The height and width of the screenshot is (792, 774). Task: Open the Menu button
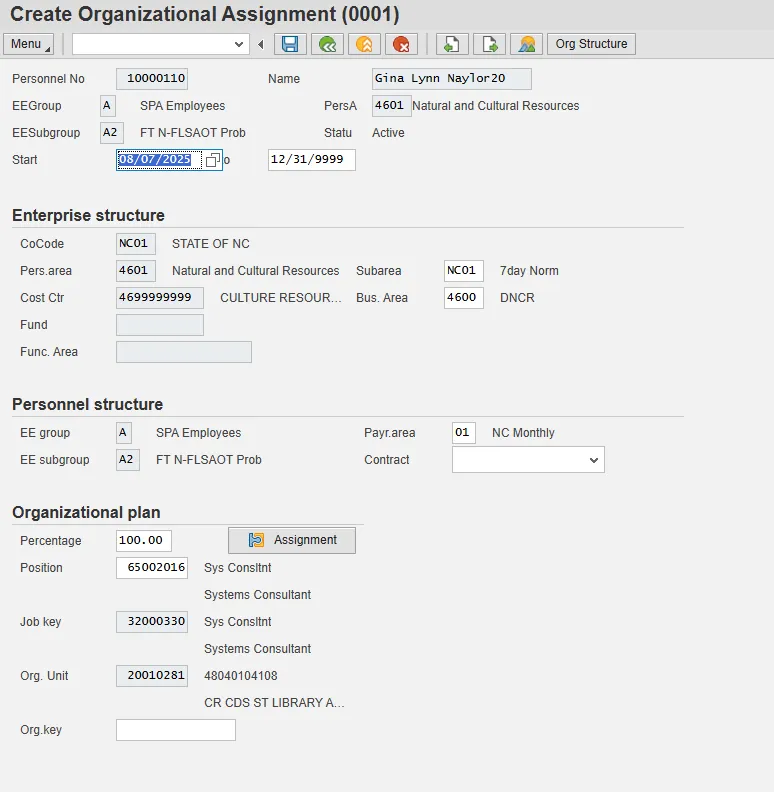(x=28, y=44)
